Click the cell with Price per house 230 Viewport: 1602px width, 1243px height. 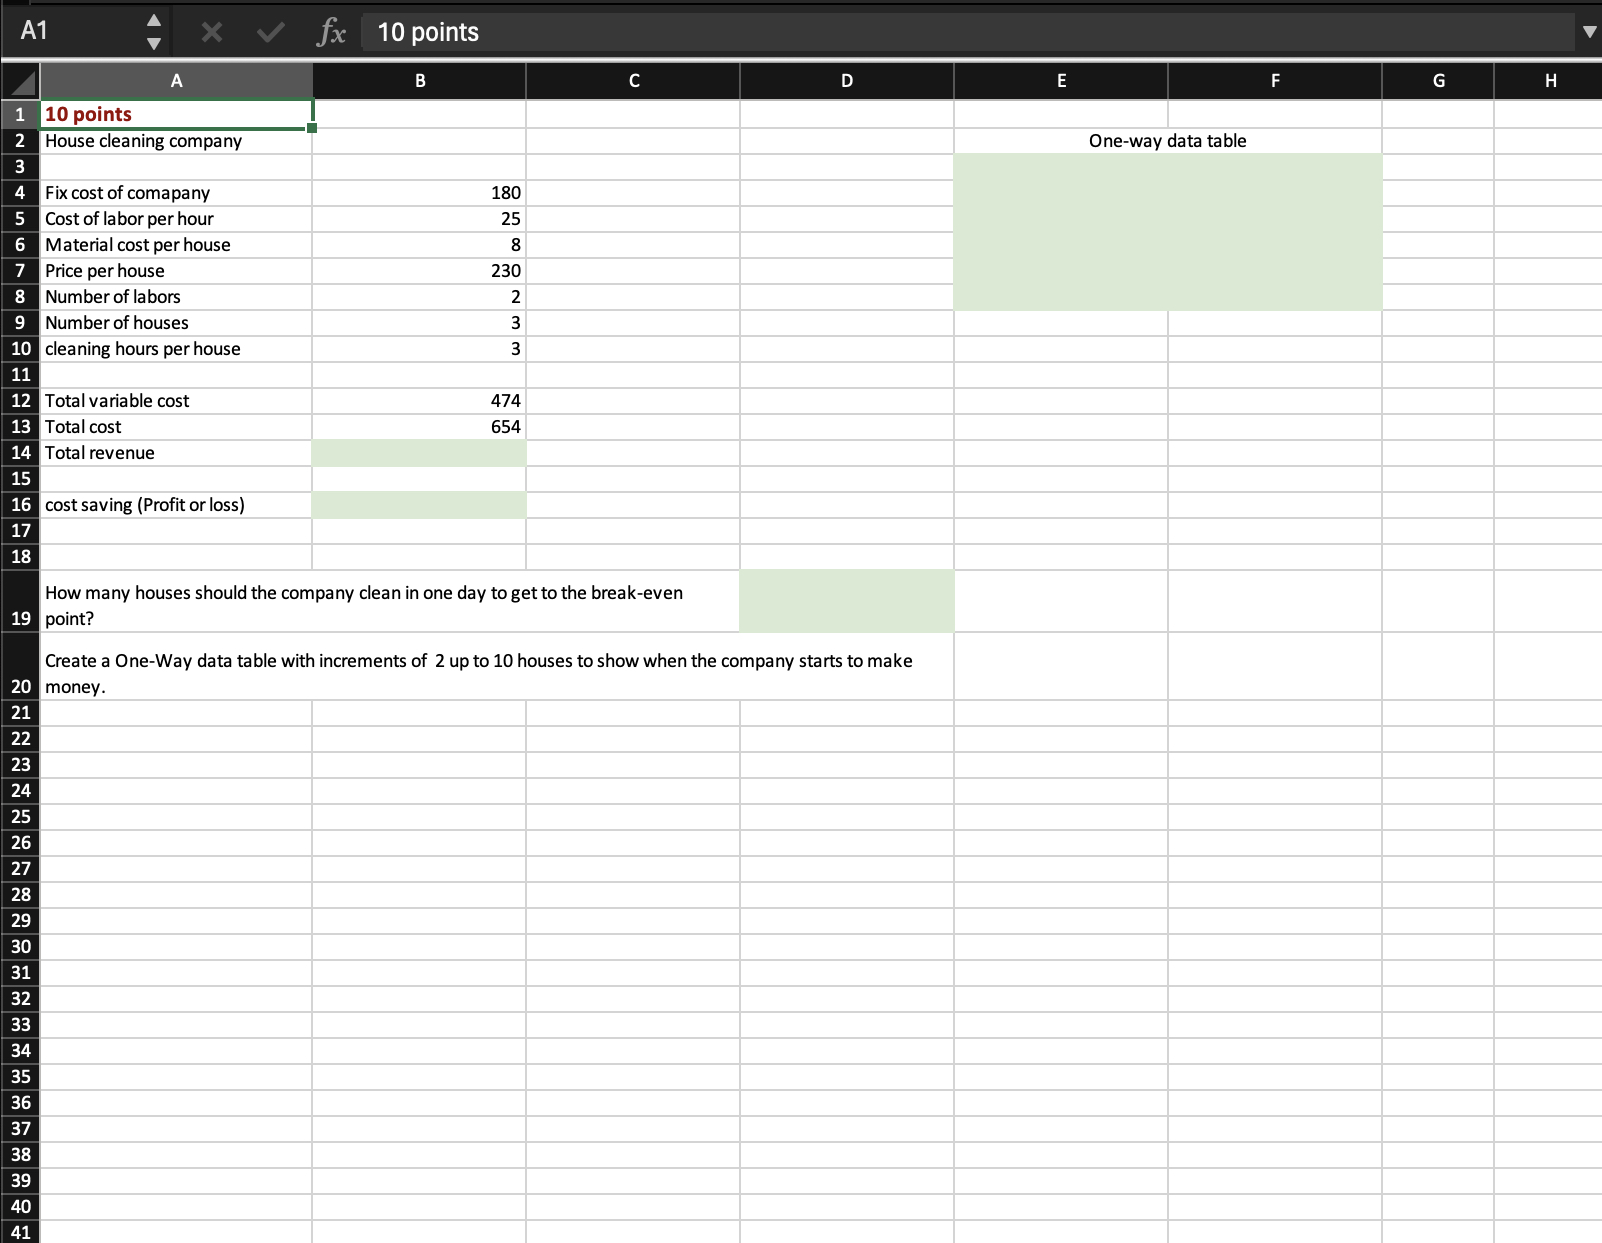tap(419, 271)
